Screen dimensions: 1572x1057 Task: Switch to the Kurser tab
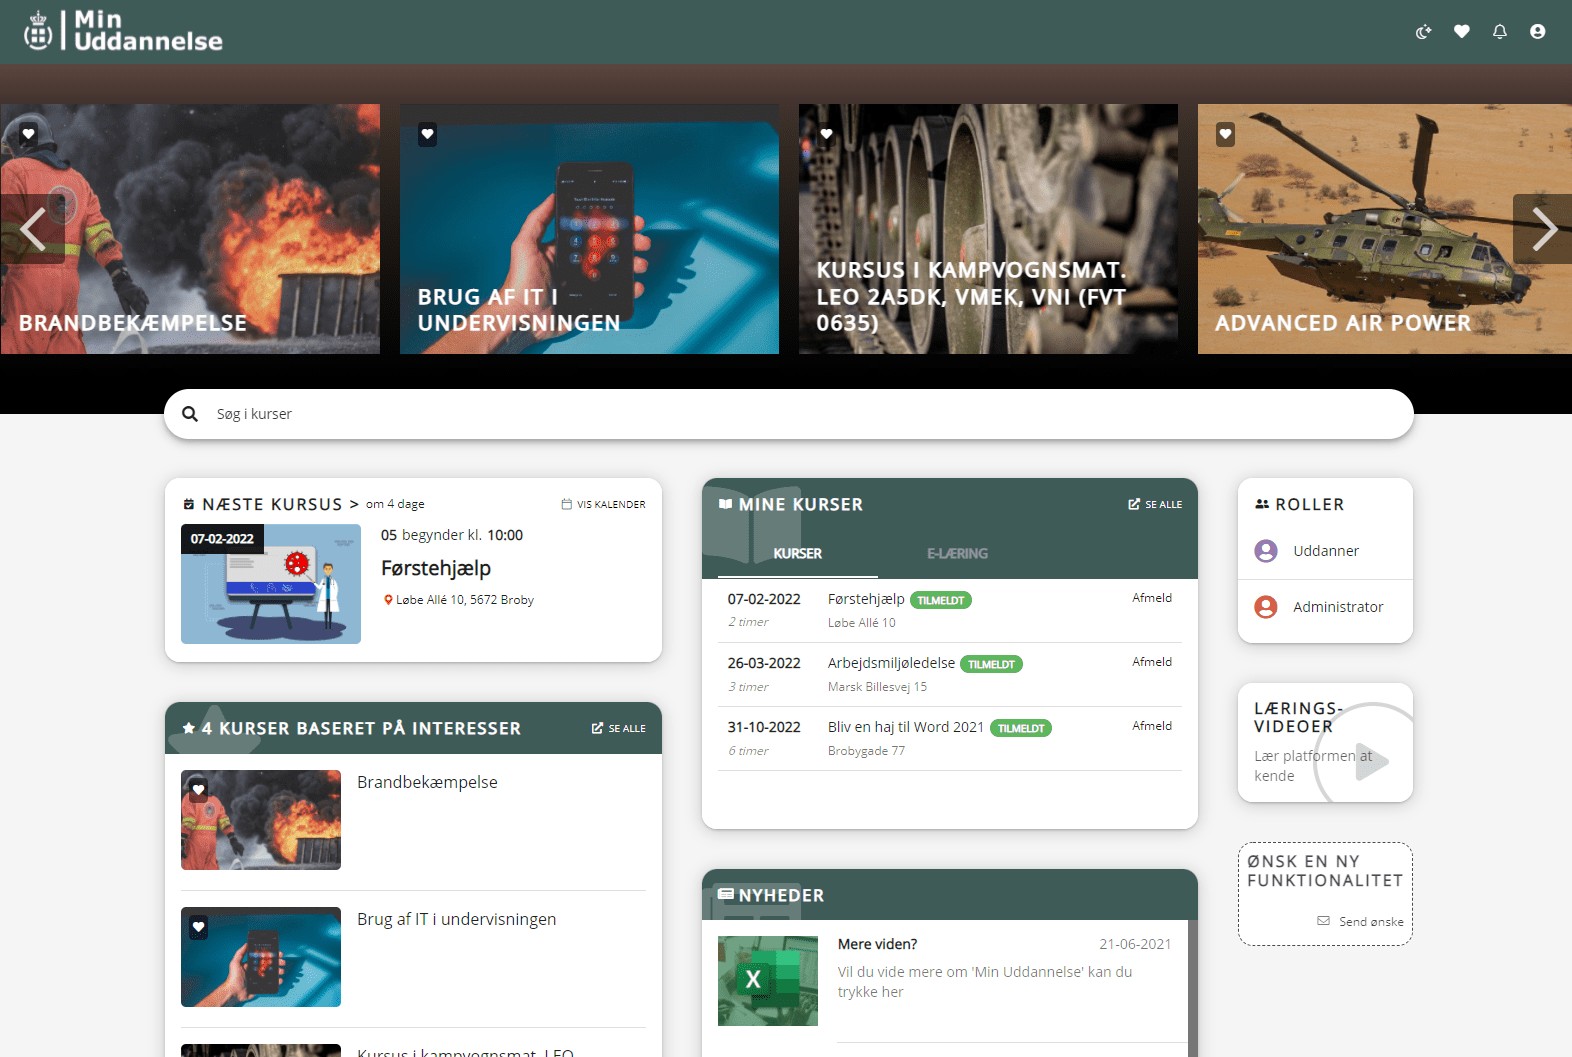(x=798, y=553)
